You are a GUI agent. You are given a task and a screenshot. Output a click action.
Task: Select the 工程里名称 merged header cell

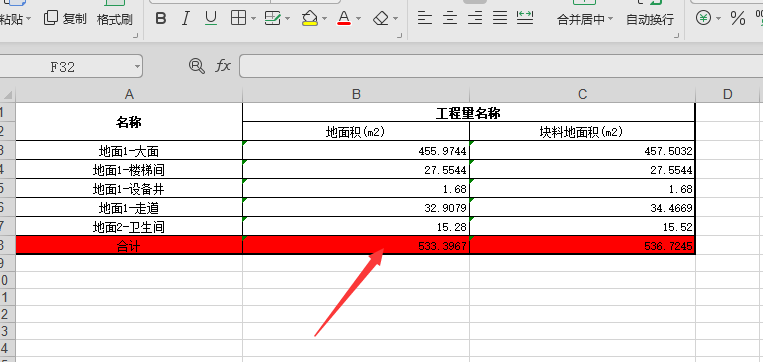[469, 112]
